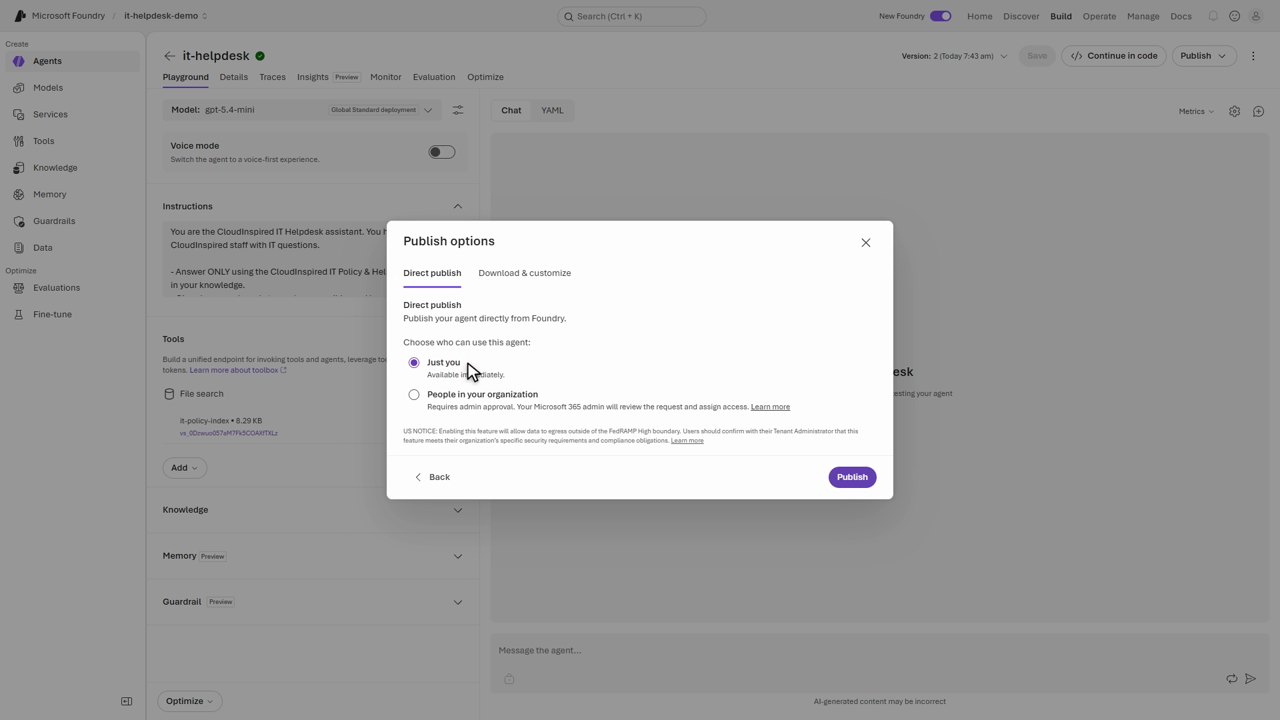Open the Add tools dropdown button
Screen dimensions: 1280x720
(184, 468)
